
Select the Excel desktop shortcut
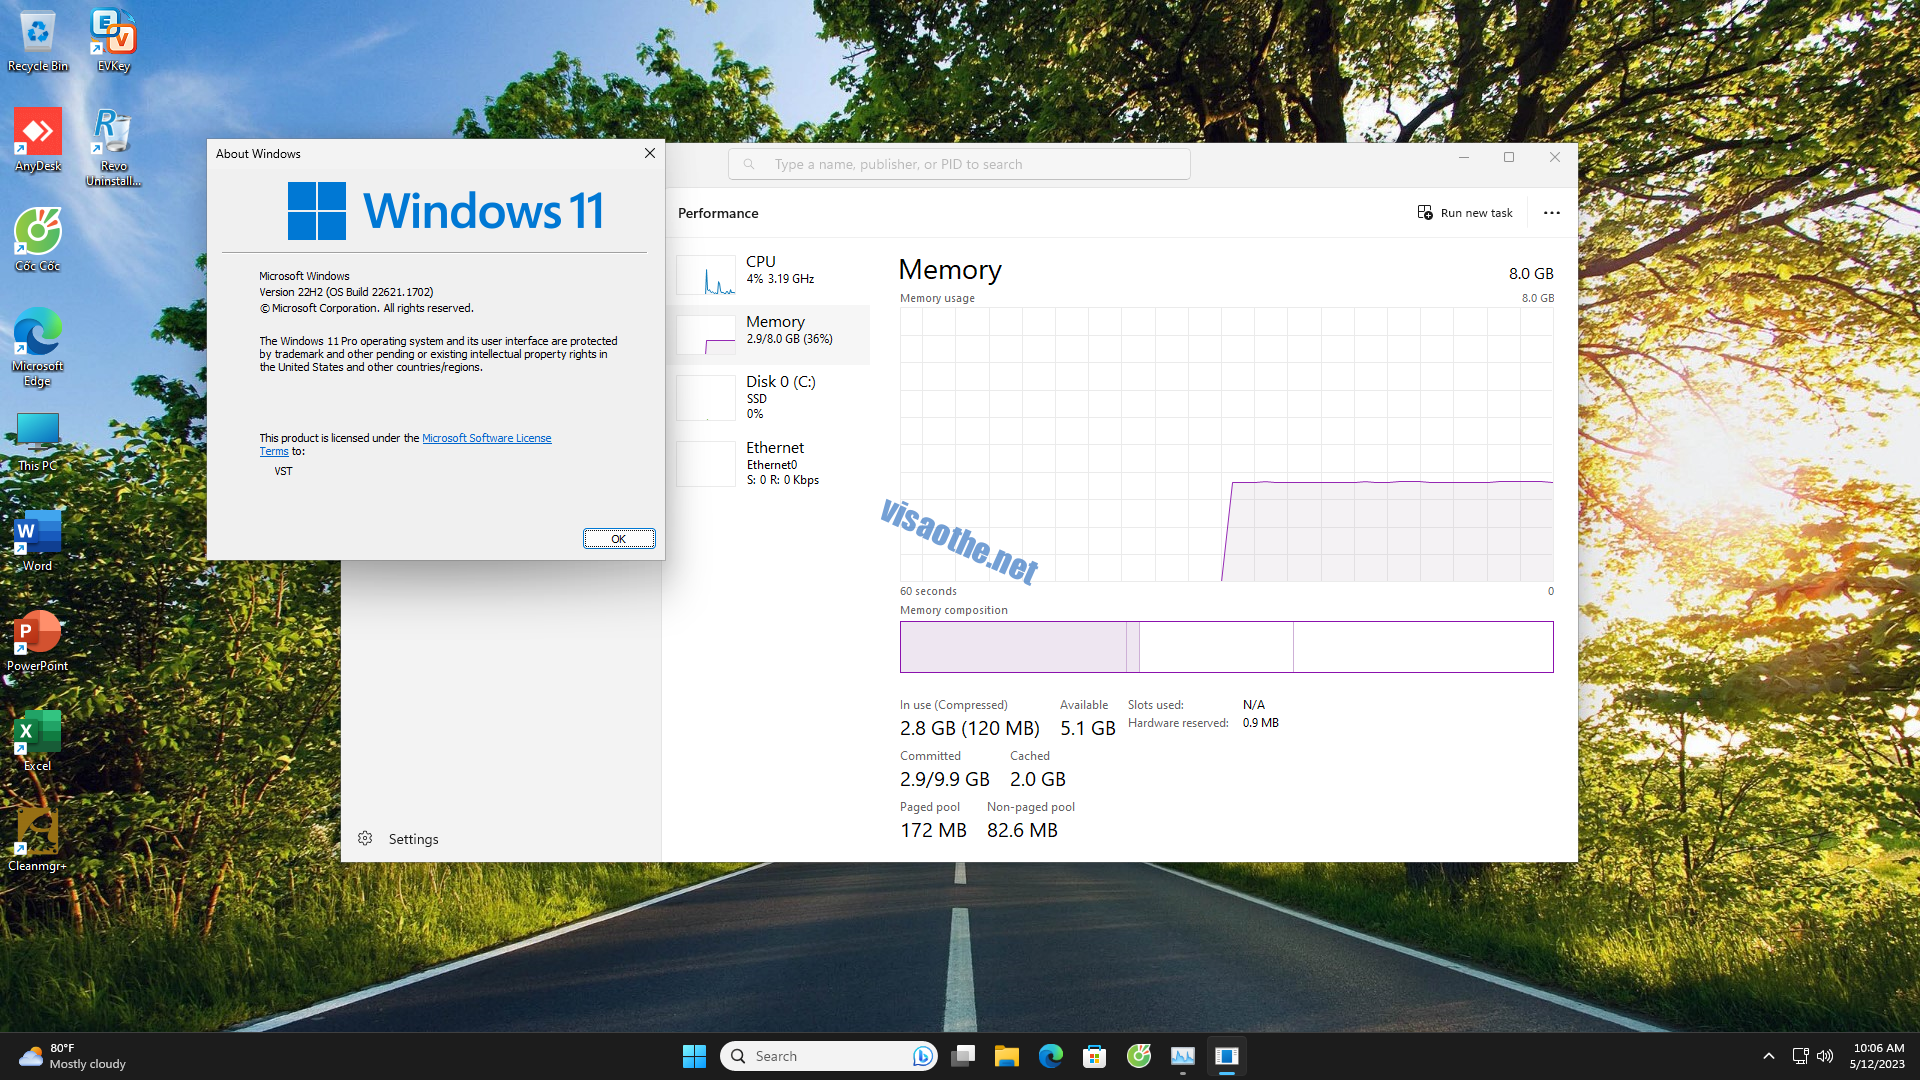(x=38, y=741)
